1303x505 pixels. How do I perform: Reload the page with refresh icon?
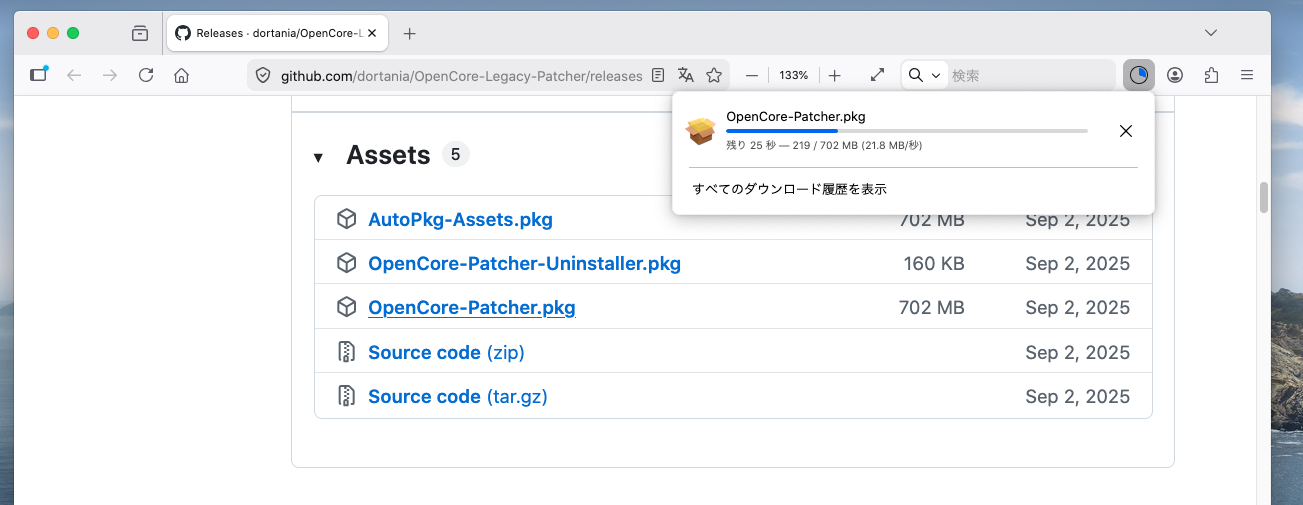tap(146, 75)
